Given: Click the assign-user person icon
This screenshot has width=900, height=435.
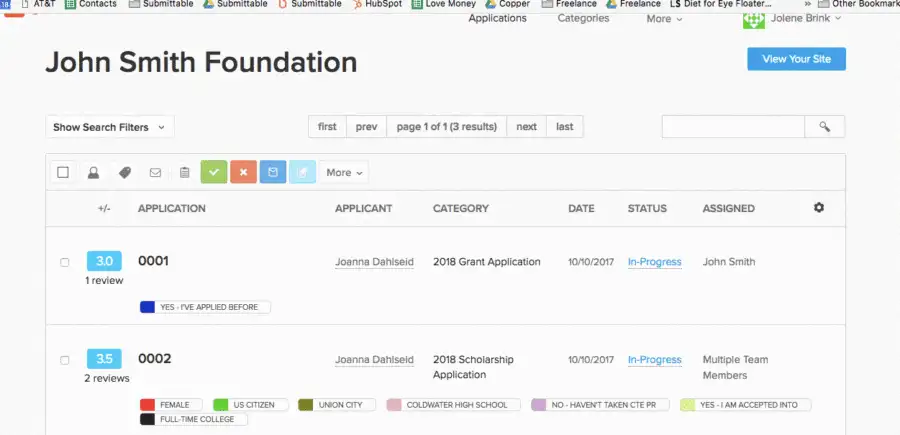Looking at the screenshot, I should (x=93, y=173).
